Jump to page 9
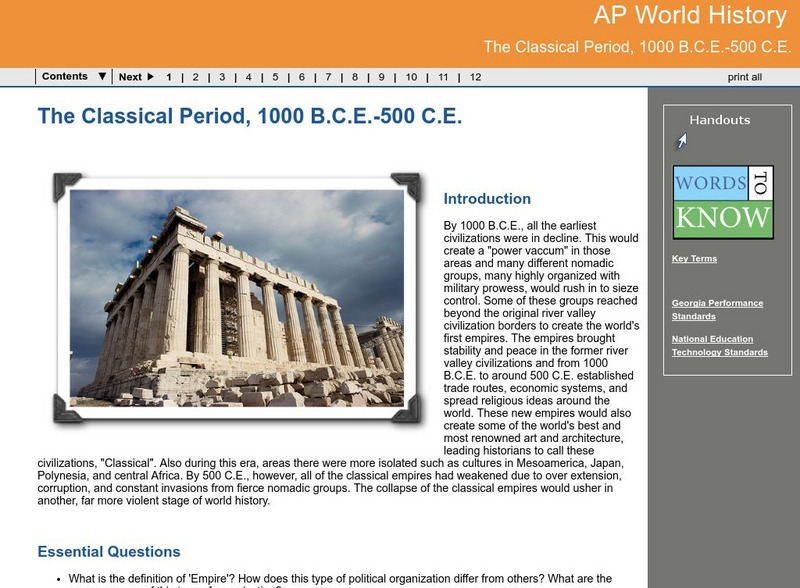800x588 pixels. (381, 77)
